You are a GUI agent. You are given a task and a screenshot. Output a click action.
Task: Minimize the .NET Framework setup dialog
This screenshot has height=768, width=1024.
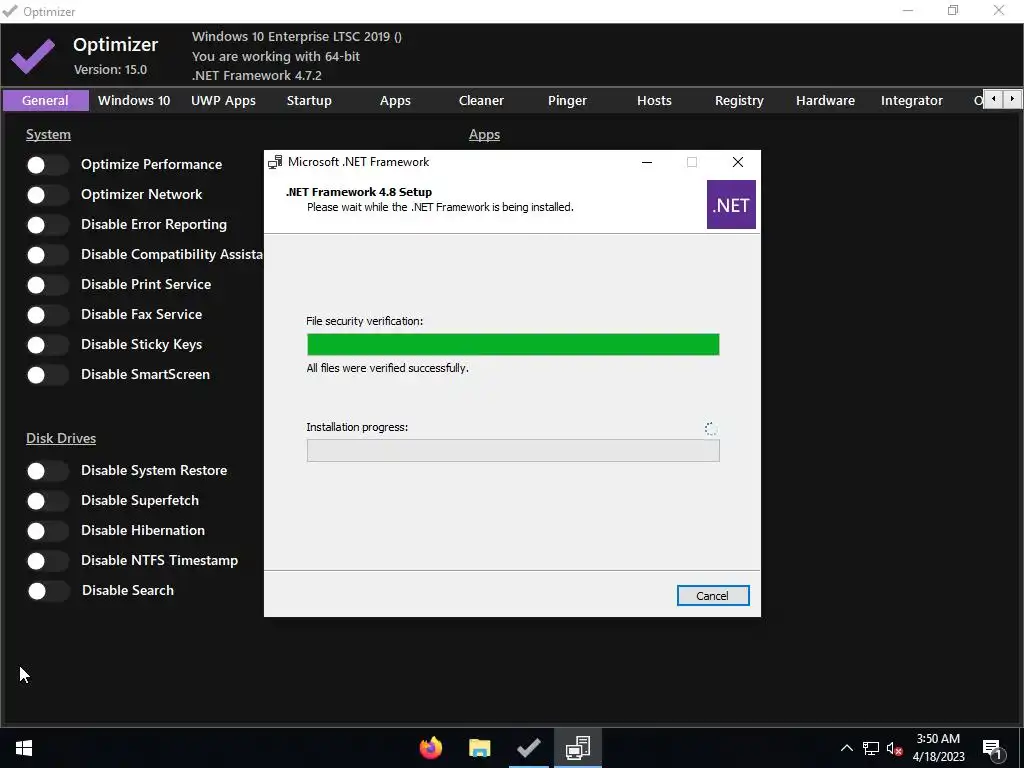pyautogui.click(x=647, y=162)
